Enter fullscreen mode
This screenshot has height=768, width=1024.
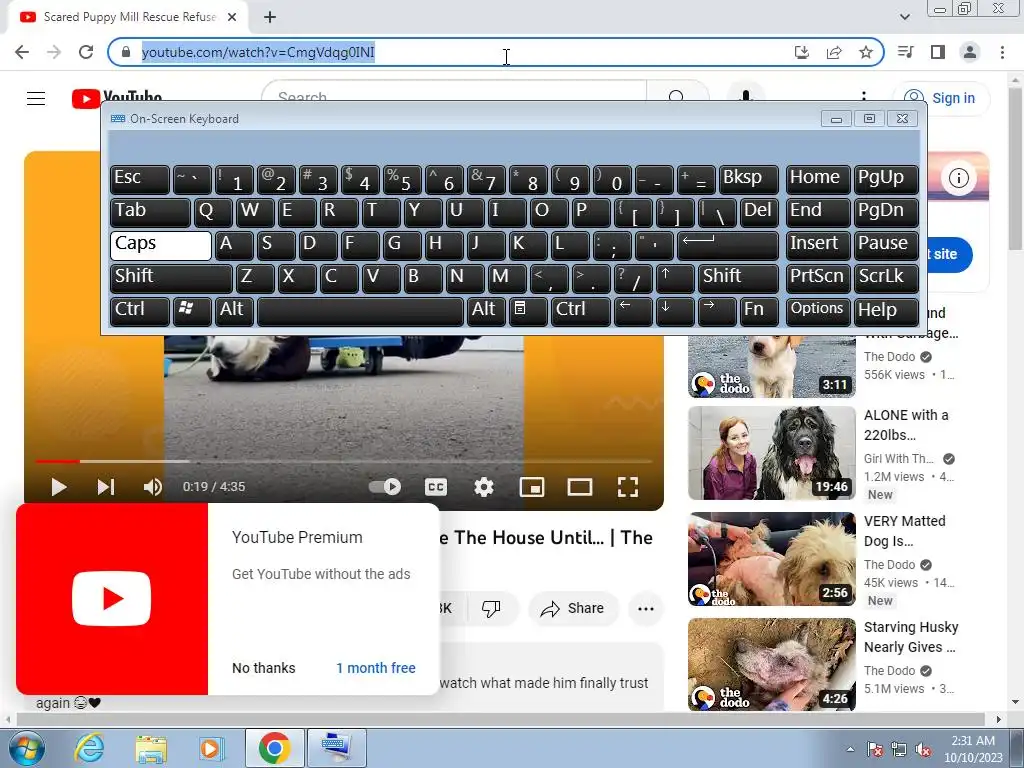pyautogui.click(x=628, y=487)
